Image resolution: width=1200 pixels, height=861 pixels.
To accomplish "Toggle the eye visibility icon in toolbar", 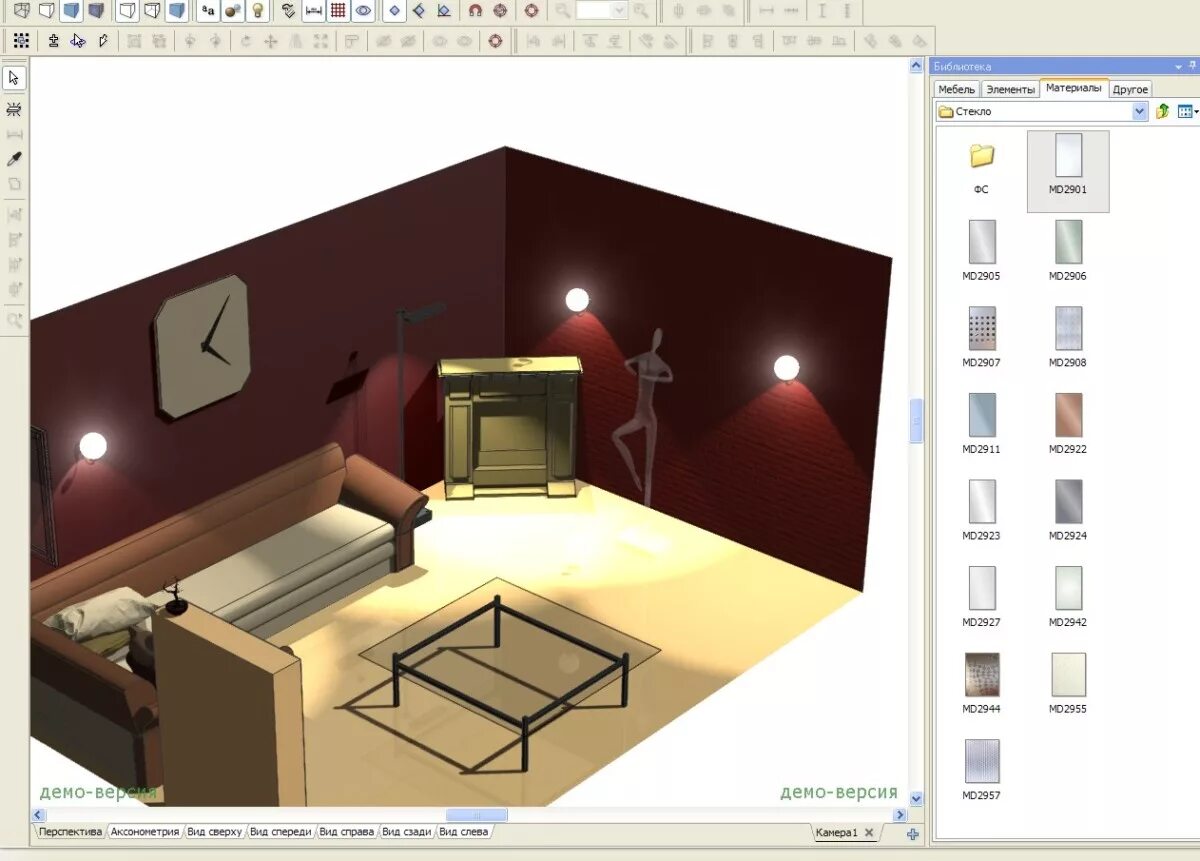I will (364, 11).
